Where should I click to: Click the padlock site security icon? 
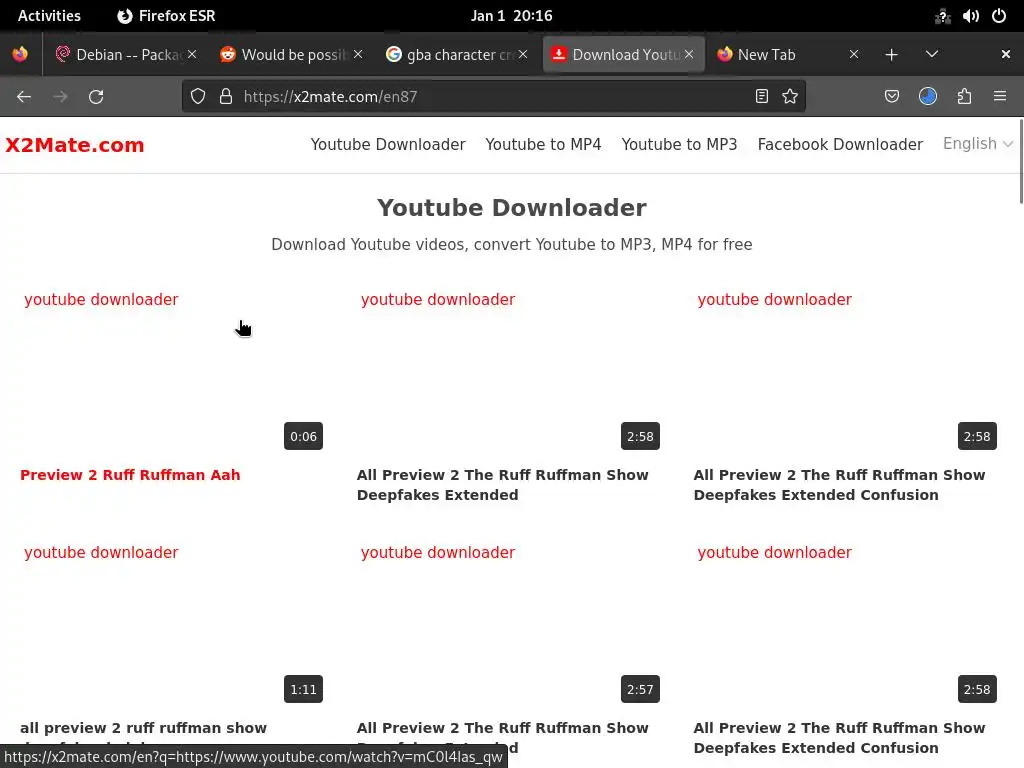[x=226, y=97]
